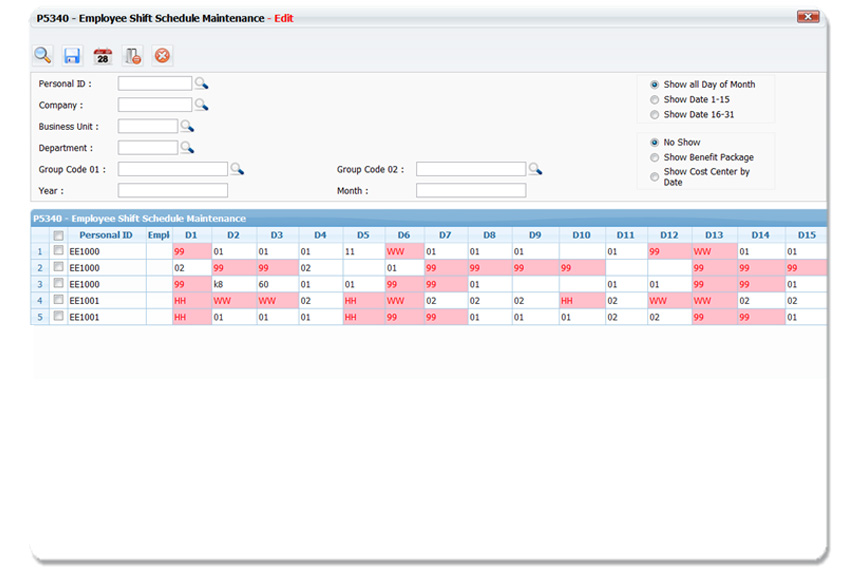Open lookup for Personal ID field
The width and height of the screenshot is (843, 574).
click(201, 84)
